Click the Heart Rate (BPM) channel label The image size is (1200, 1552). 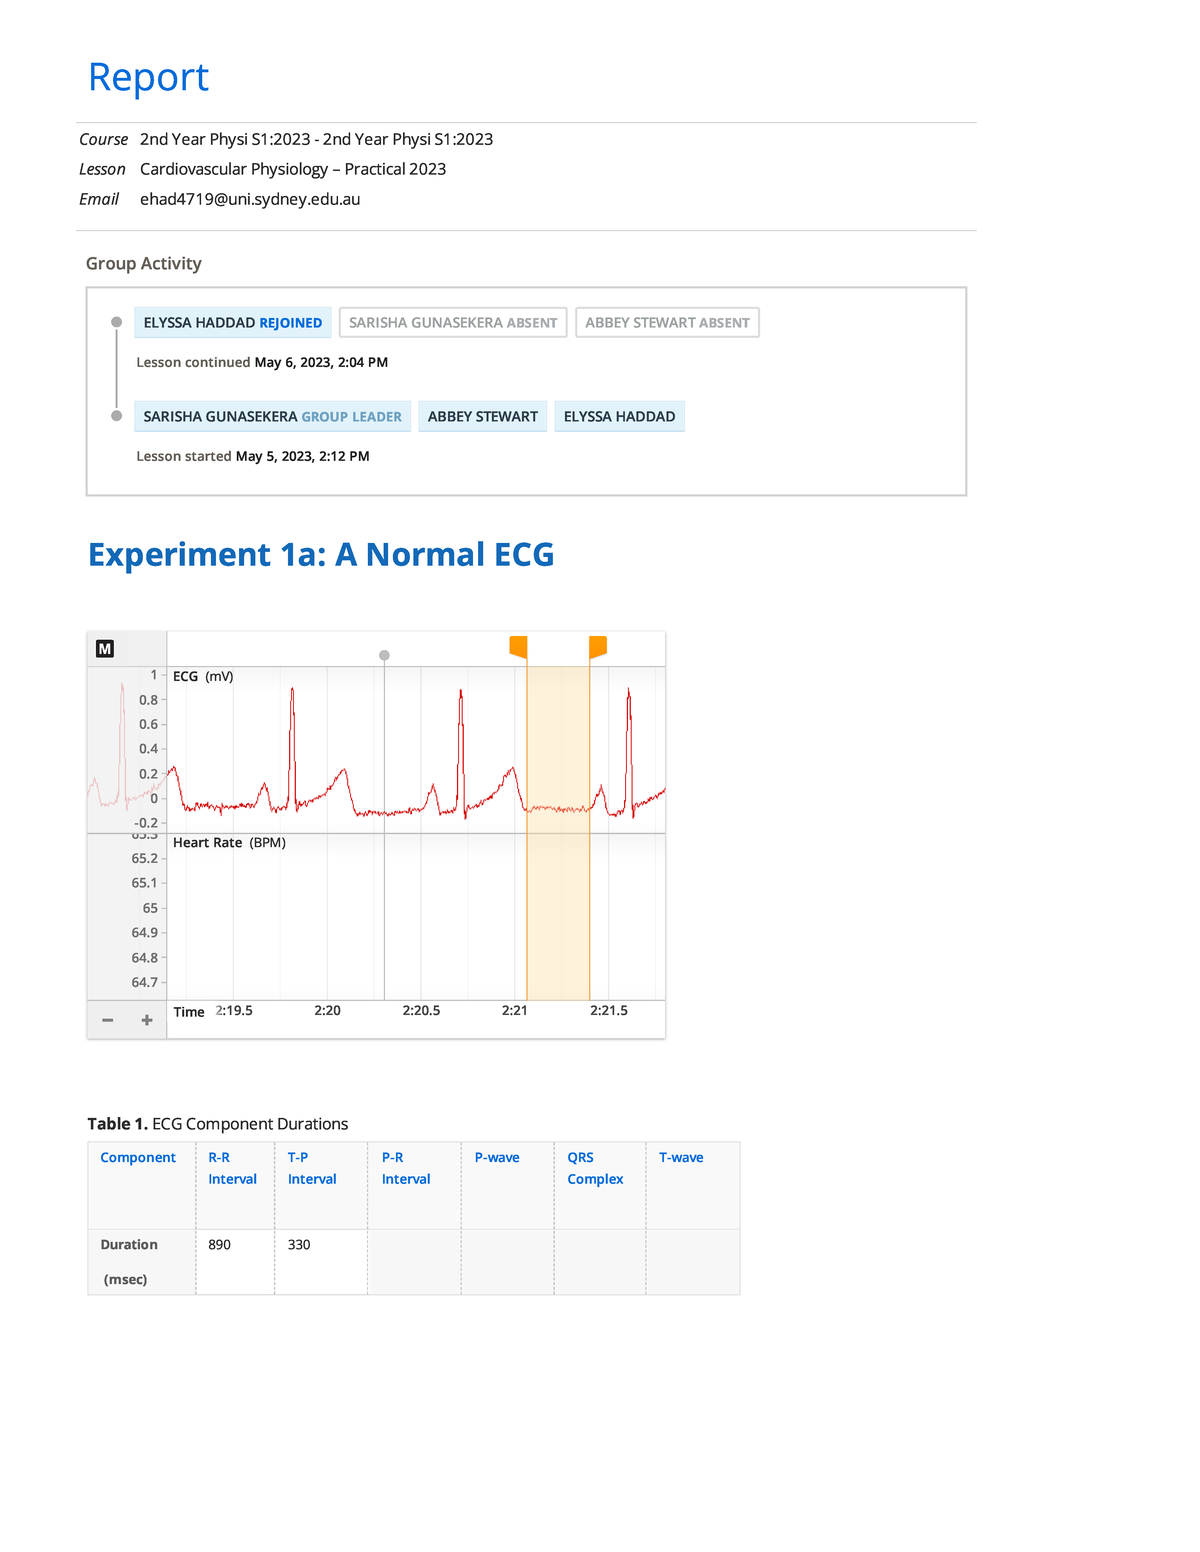[x=229, y=842]
